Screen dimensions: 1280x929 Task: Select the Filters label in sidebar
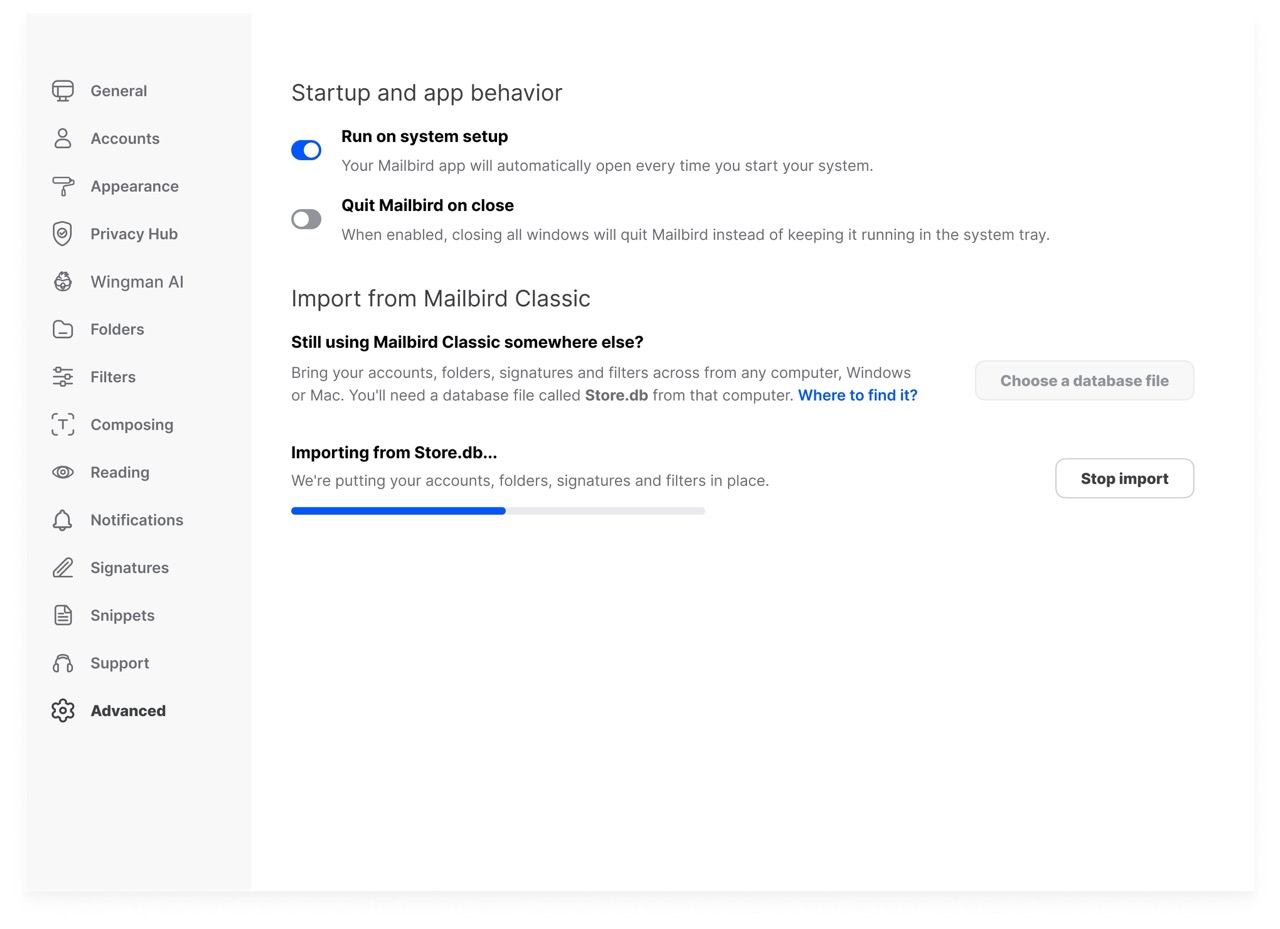click(113, 377)
